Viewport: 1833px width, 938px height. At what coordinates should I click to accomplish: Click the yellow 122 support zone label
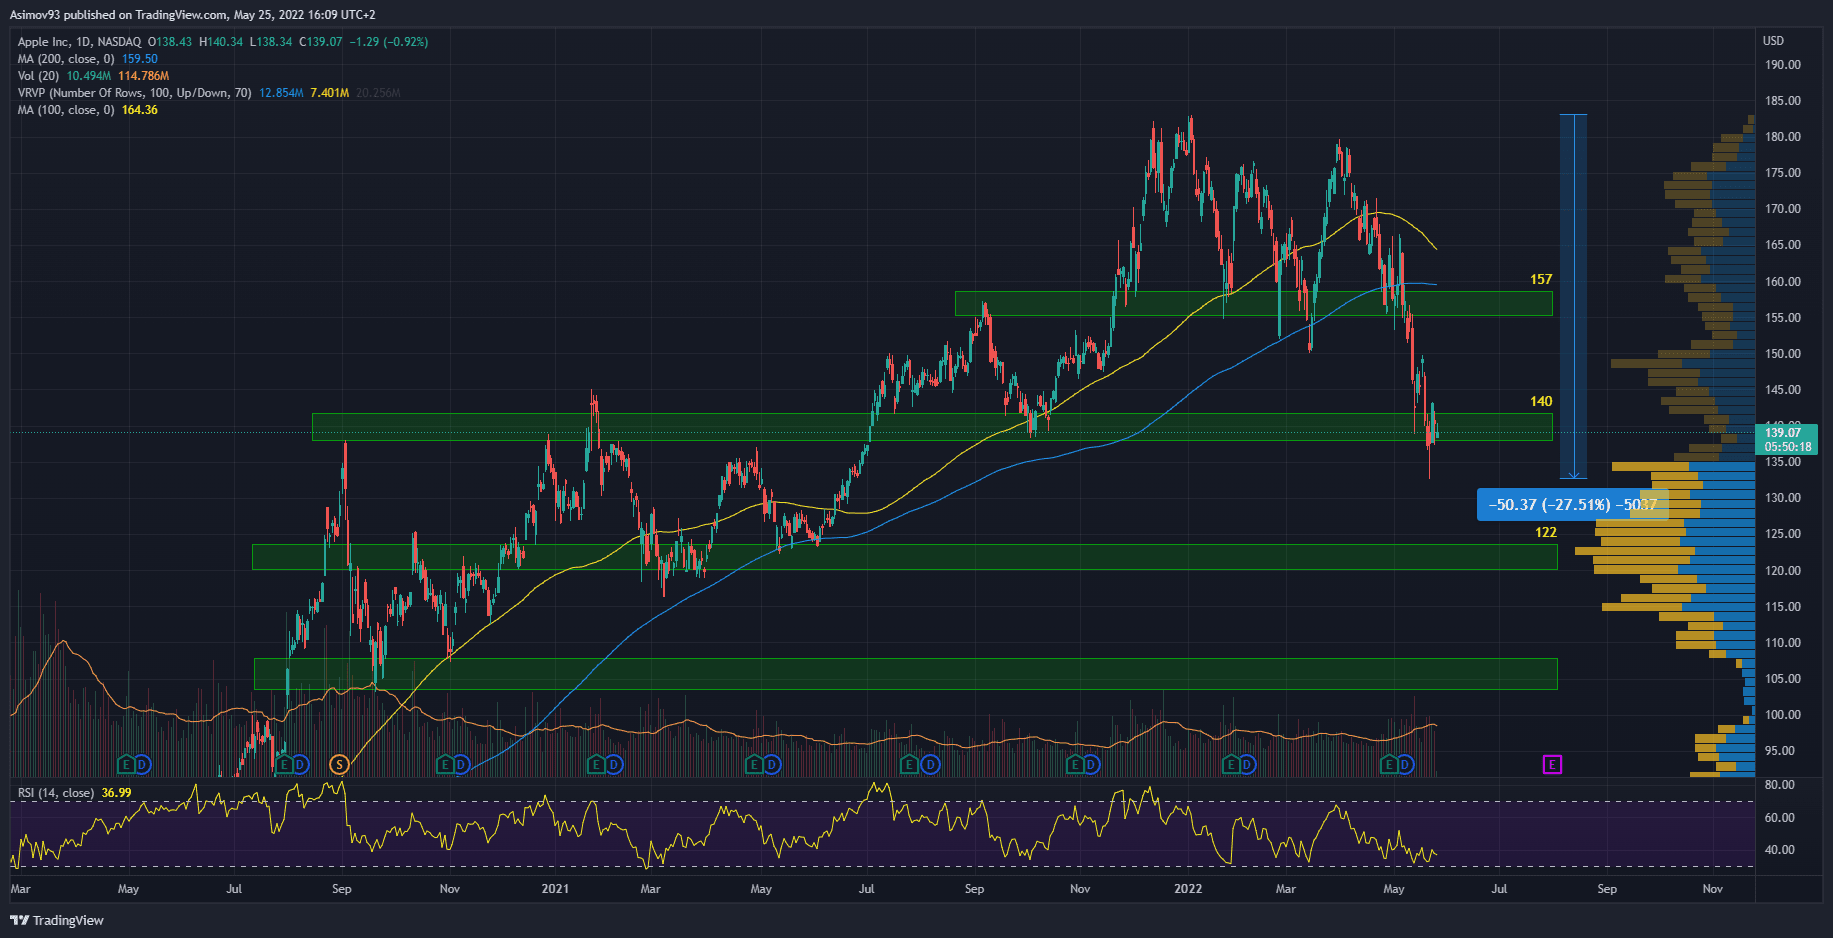tap(1546, 533)
